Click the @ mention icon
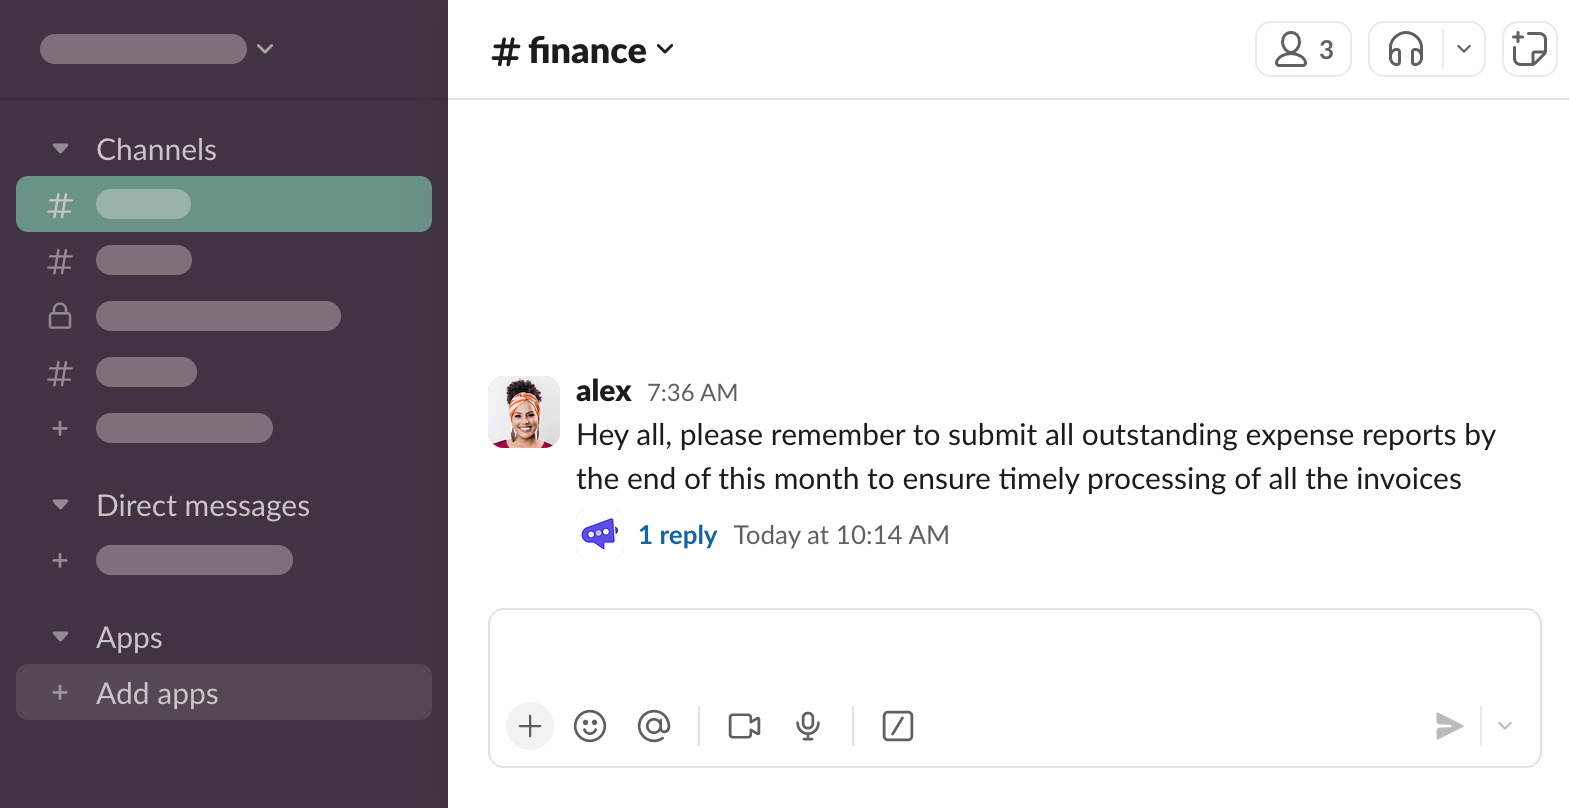Viewport: 1569px width, 808px height. pos(654,726)
